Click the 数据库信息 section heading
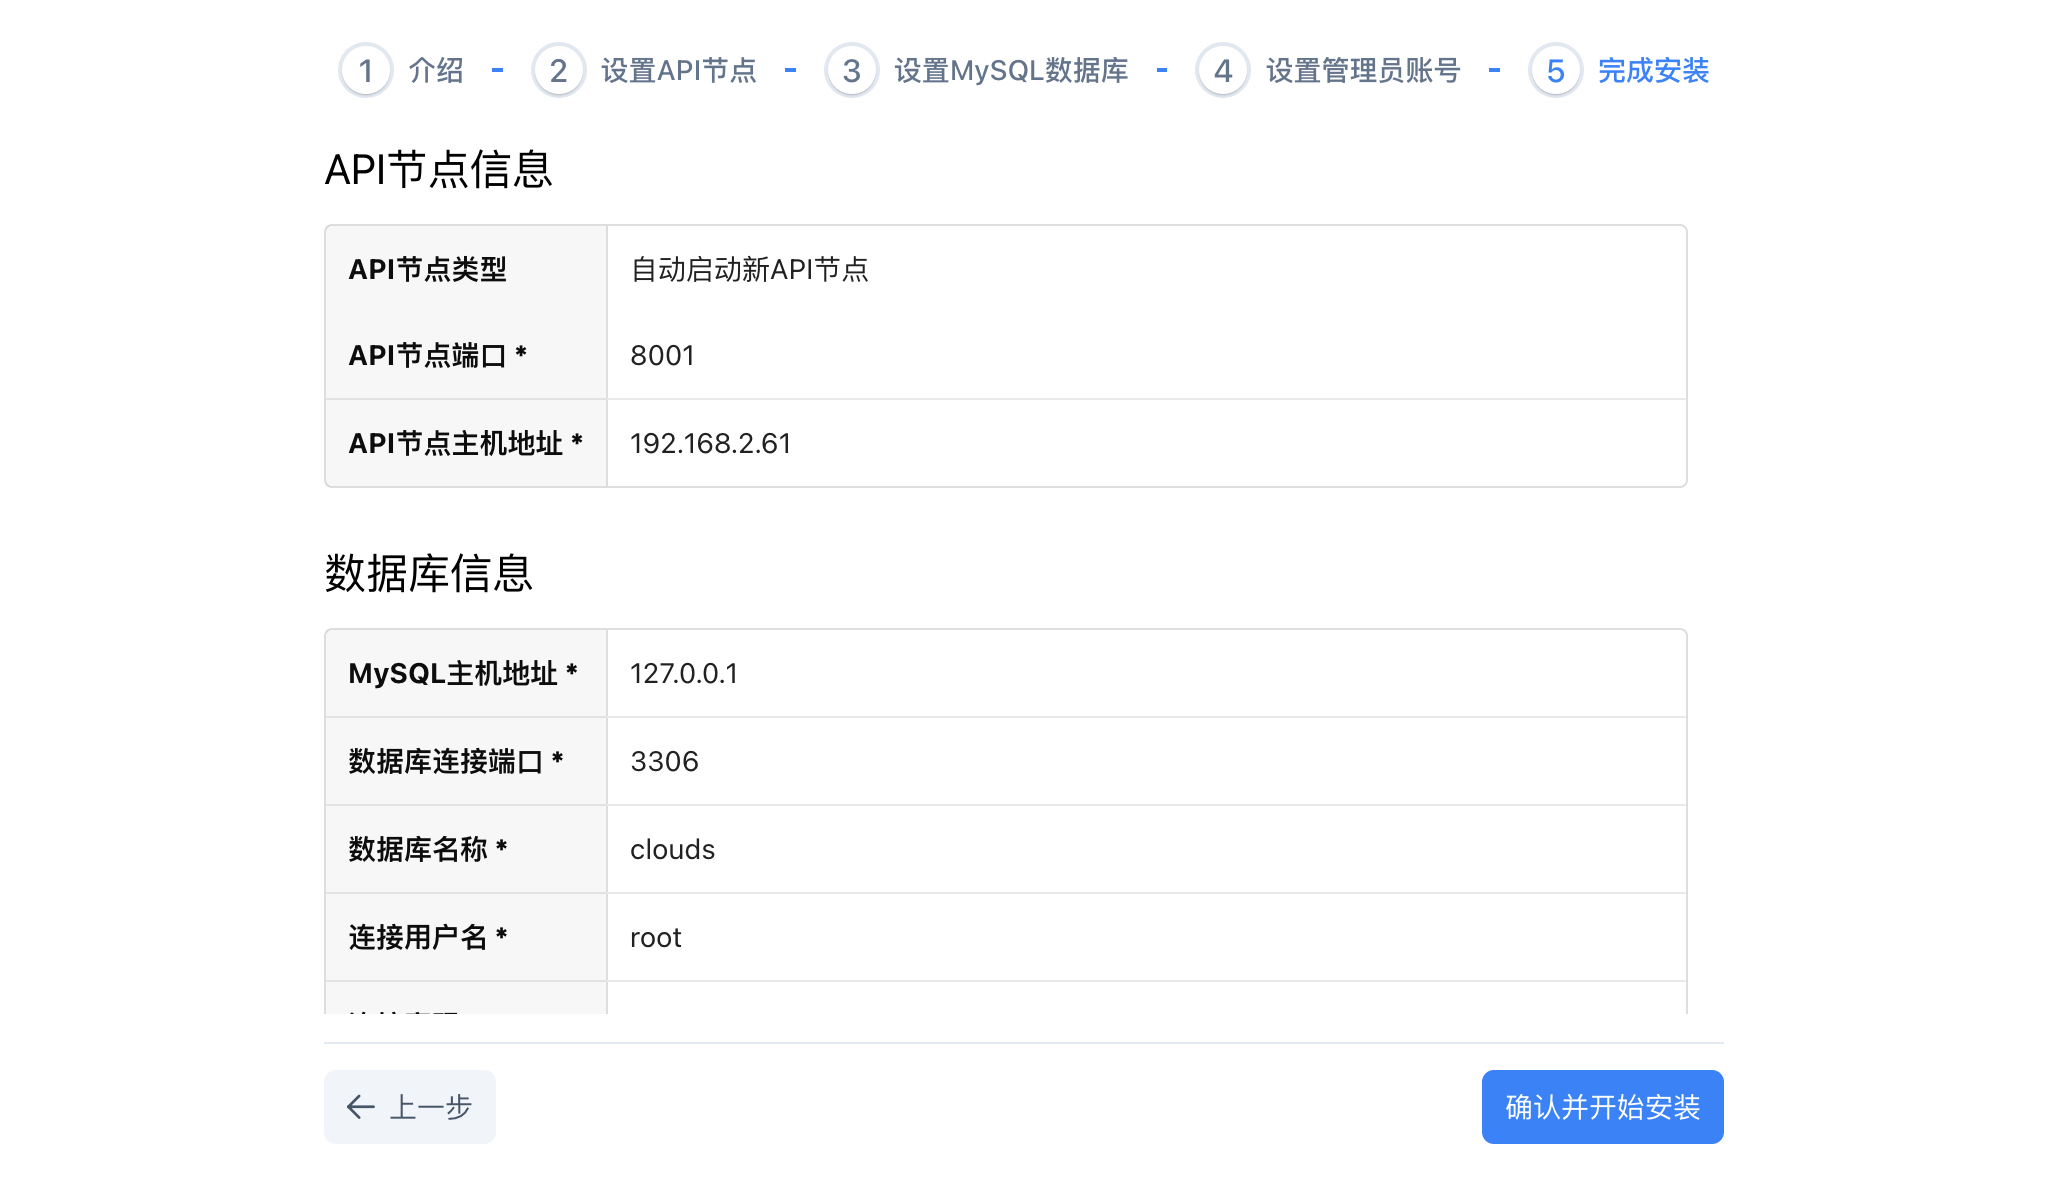Viewport: 2048px width, 1200px height. pos(430,573)
